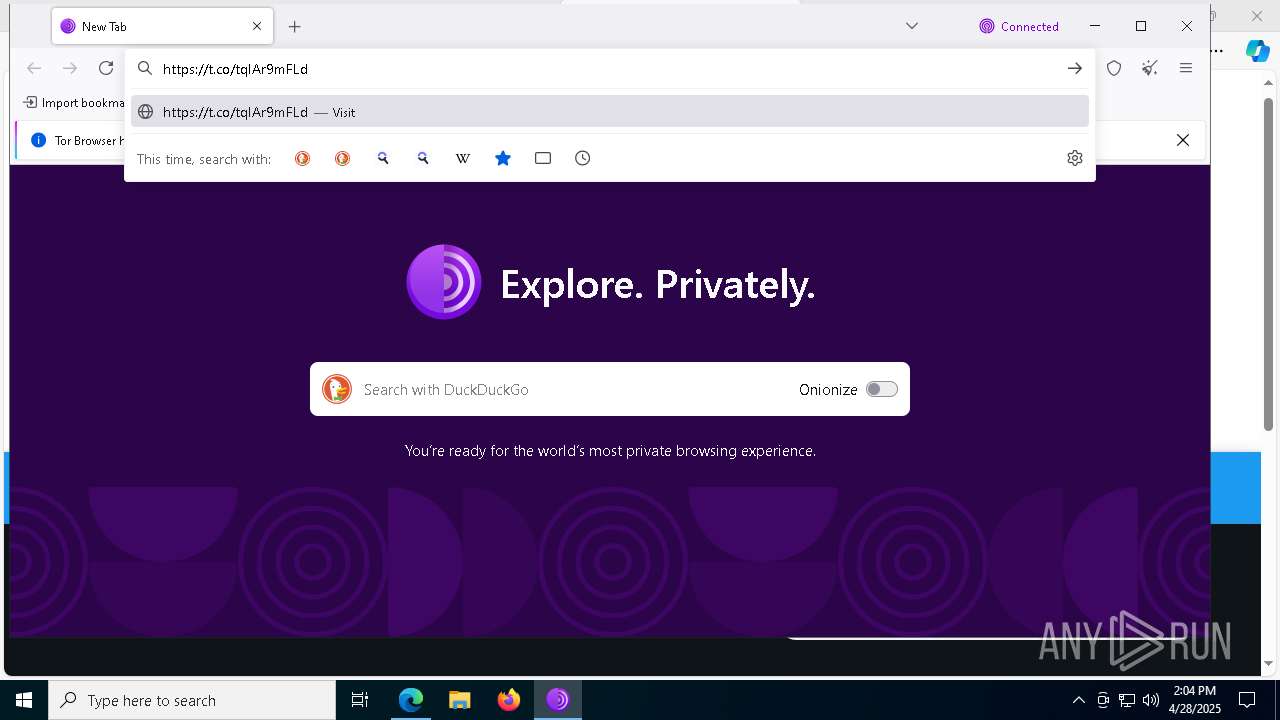This screenshot has height=720, width=1280.
Task: Click the Type here to search box
Action: [192, 700]
